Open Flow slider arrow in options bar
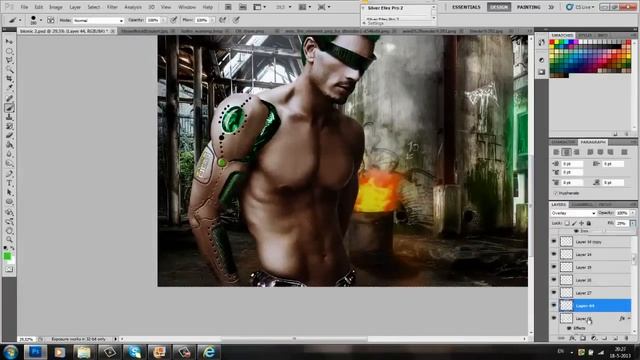This screenshot has height=360, width=640. (212, 20)
